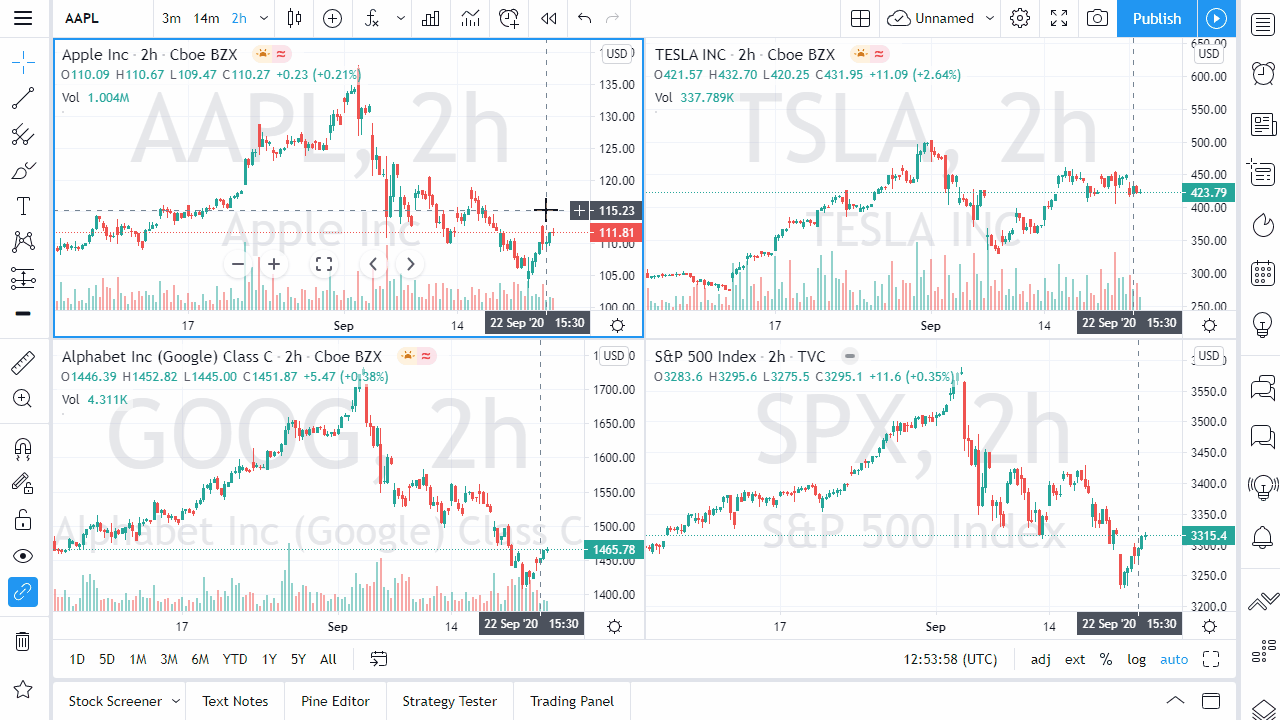This screenshot has height=720, width=1280.
Task: Open the Strategy Tester tab
Action: [449, 701]
